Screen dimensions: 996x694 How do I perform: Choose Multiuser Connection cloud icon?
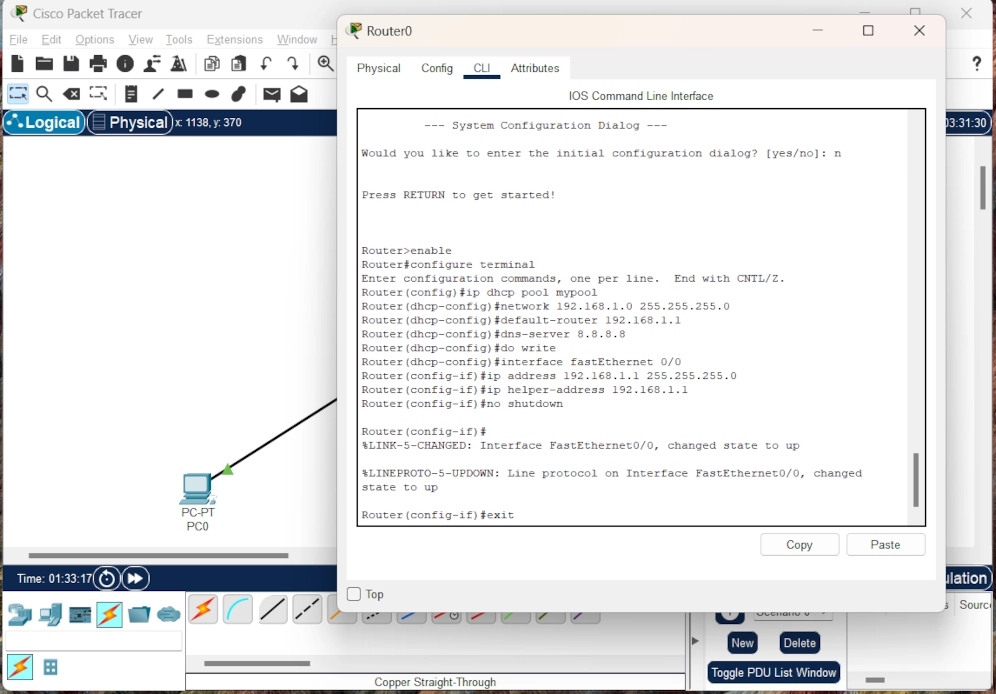point(169,615)
